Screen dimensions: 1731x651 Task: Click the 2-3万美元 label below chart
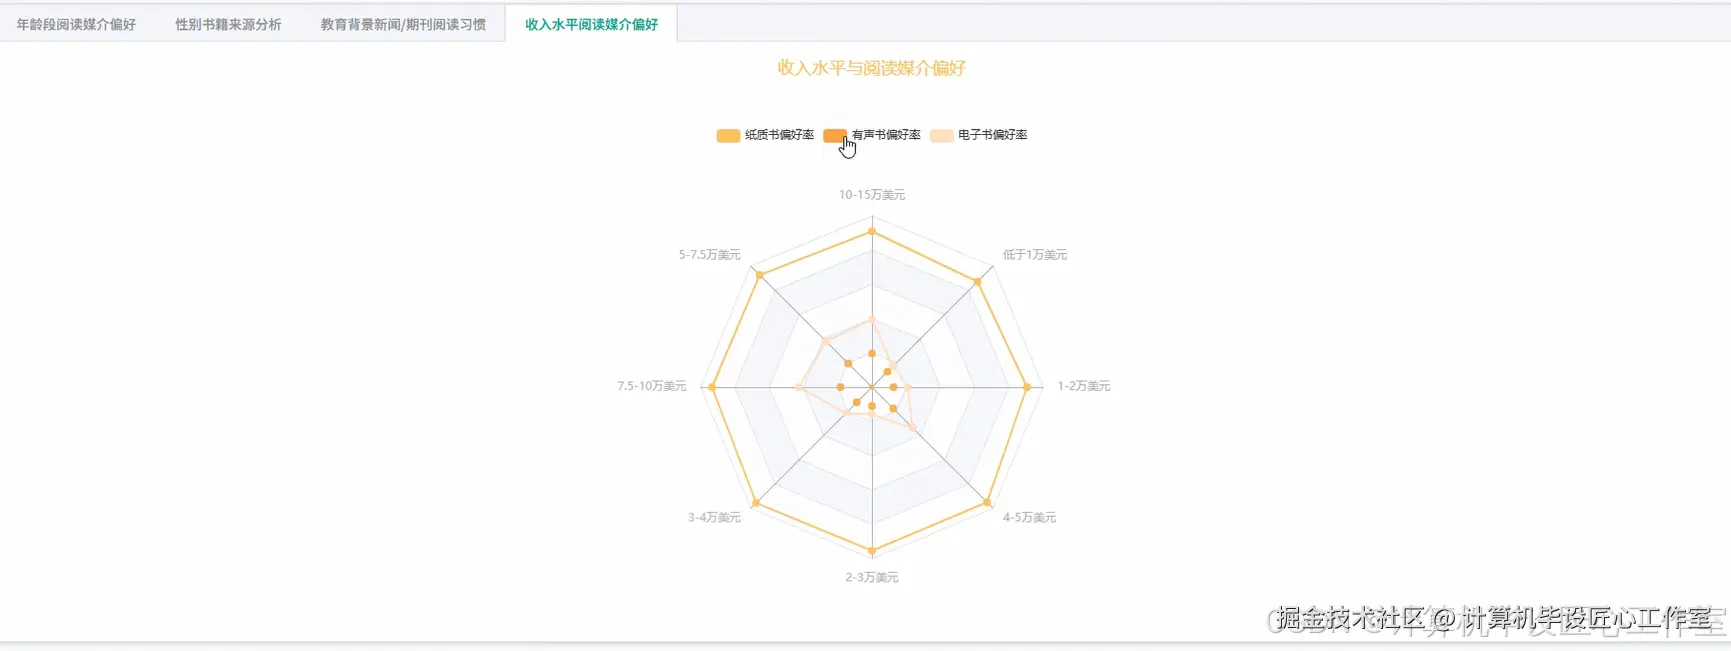871,577
